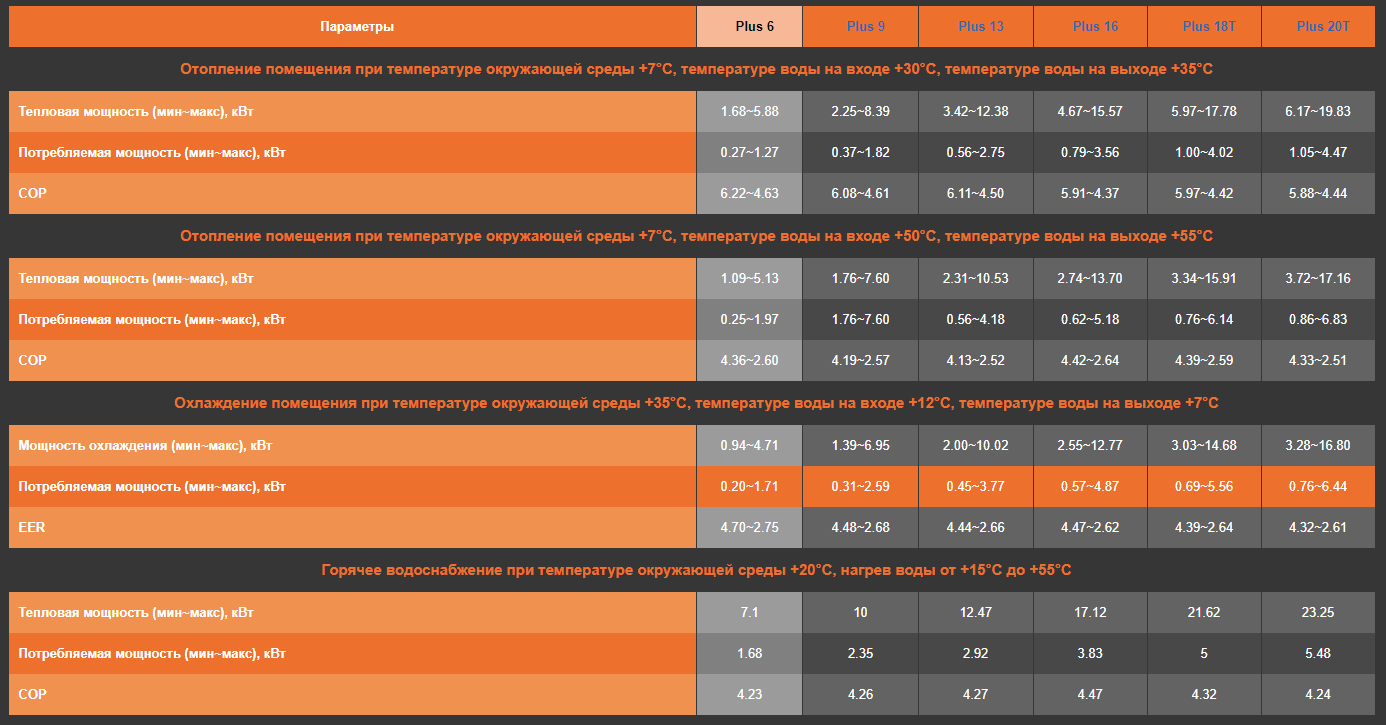Click the Горячее водоснабжение section heading
1386x725 pixels.
(x=696, y=570)
